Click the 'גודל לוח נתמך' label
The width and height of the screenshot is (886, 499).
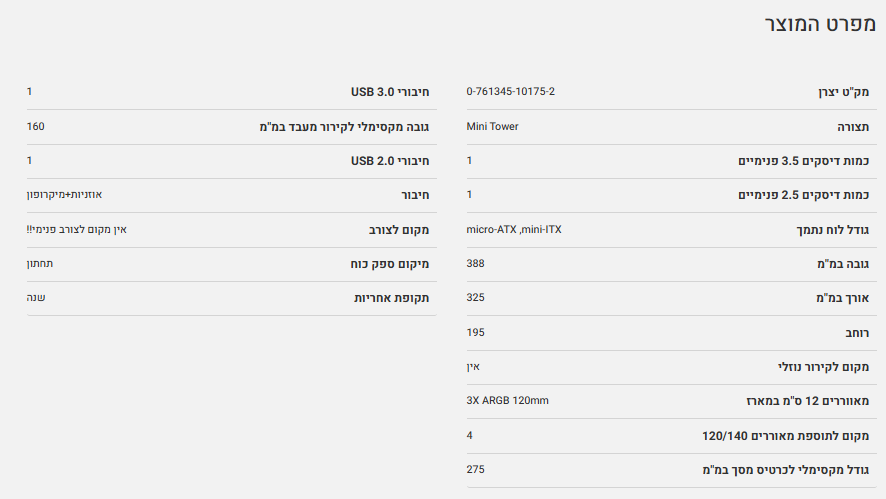coord(832,230)
